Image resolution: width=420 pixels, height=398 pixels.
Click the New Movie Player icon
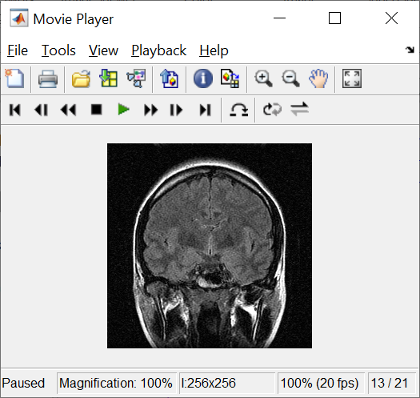(x=15, y=79)
